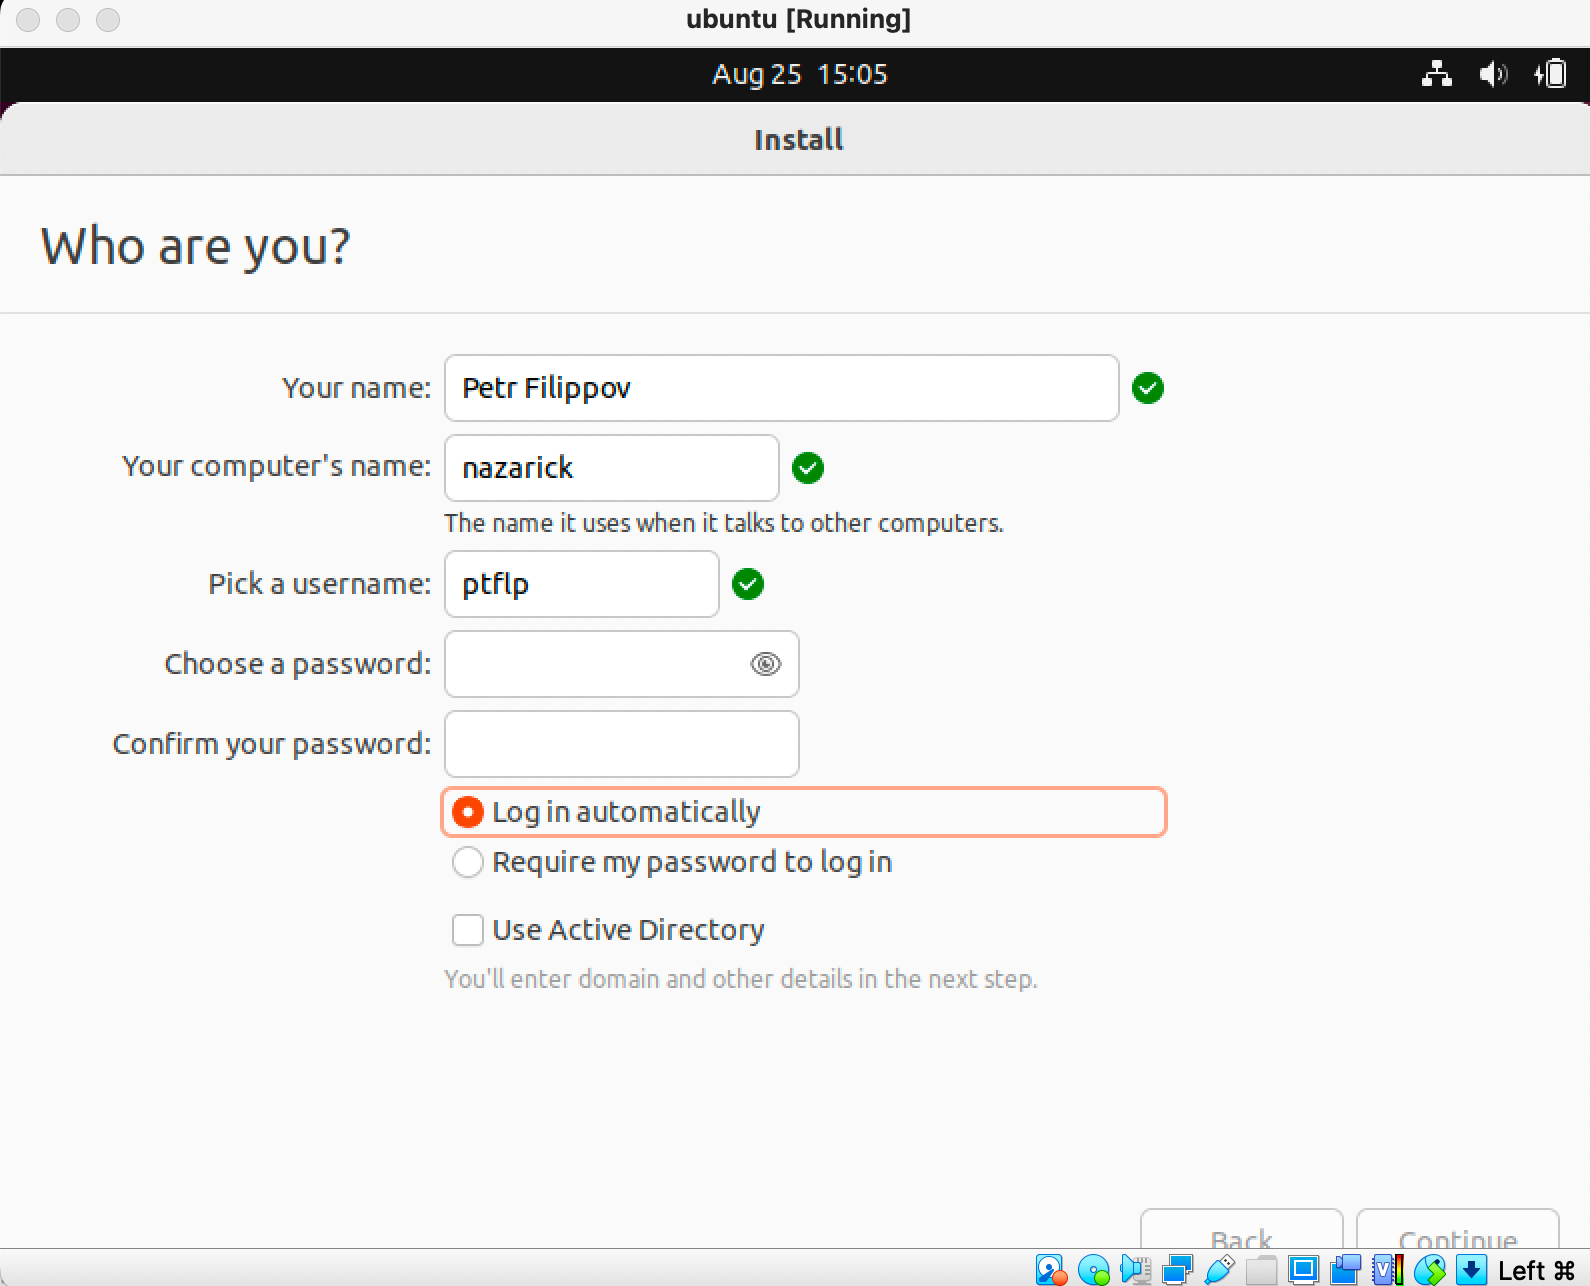This screenshot has height=1286, width=1590.
Task: Click the VirtualBox display status icon
Action: click(1303, 1270)
